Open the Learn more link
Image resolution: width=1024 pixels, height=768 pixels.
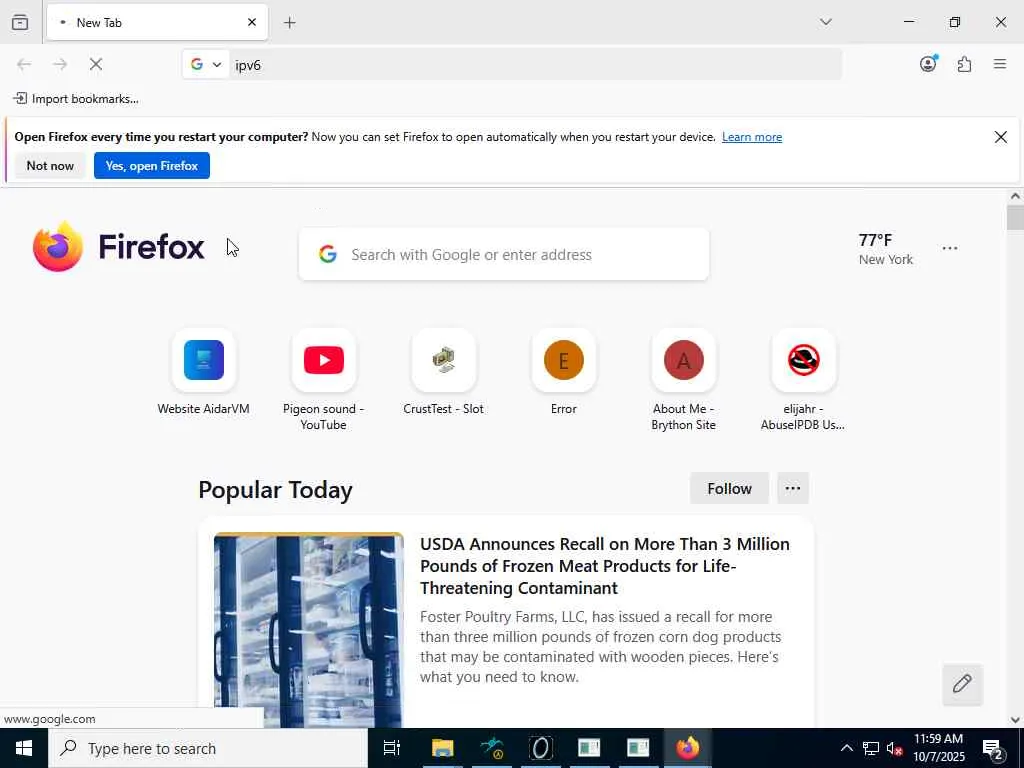pos(752,137)
